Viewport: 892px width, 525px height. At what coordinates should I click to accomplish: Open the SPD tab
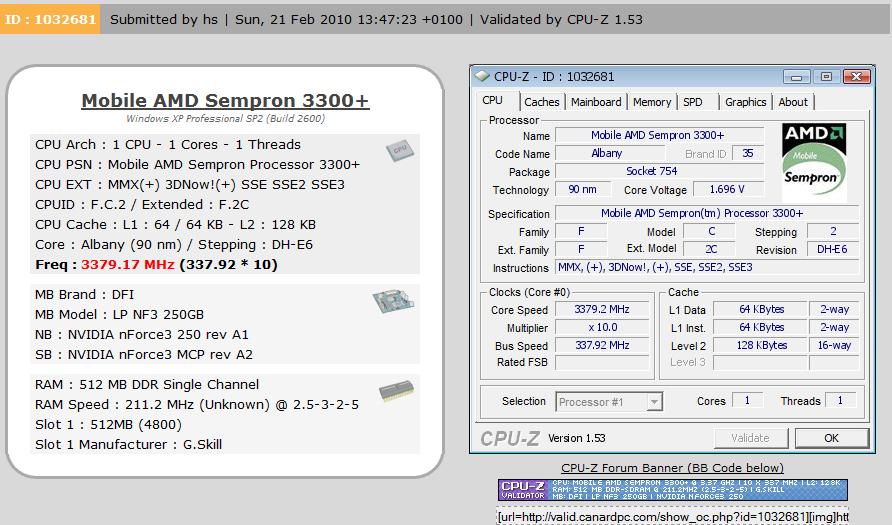[692, 102]
